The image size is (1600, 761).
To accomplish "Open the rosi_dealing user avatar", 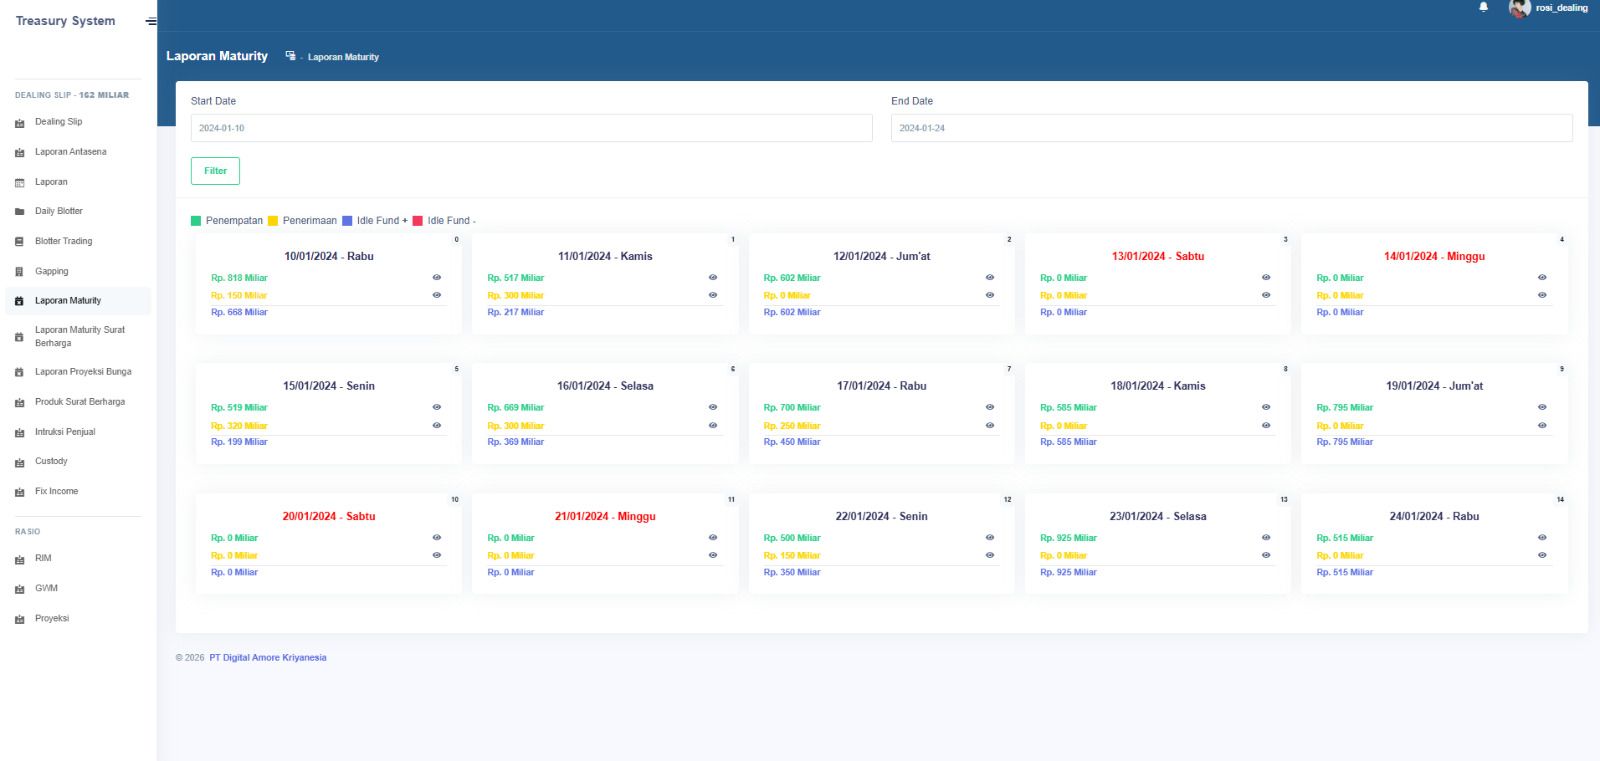I will 1519,8.
